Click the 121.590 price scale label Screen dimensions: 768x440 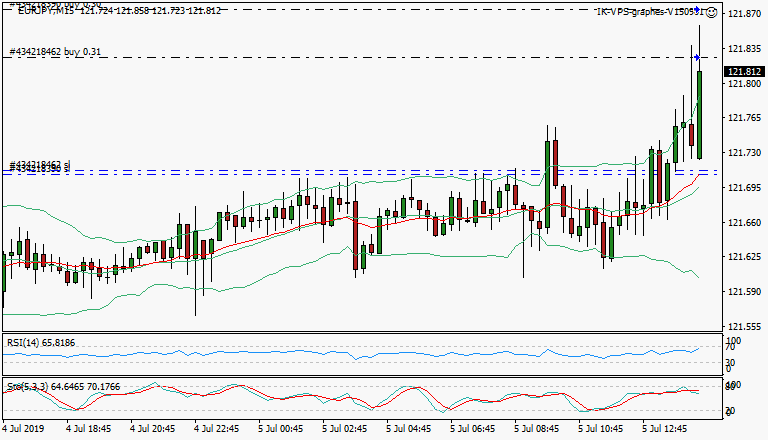click(744, 292)
